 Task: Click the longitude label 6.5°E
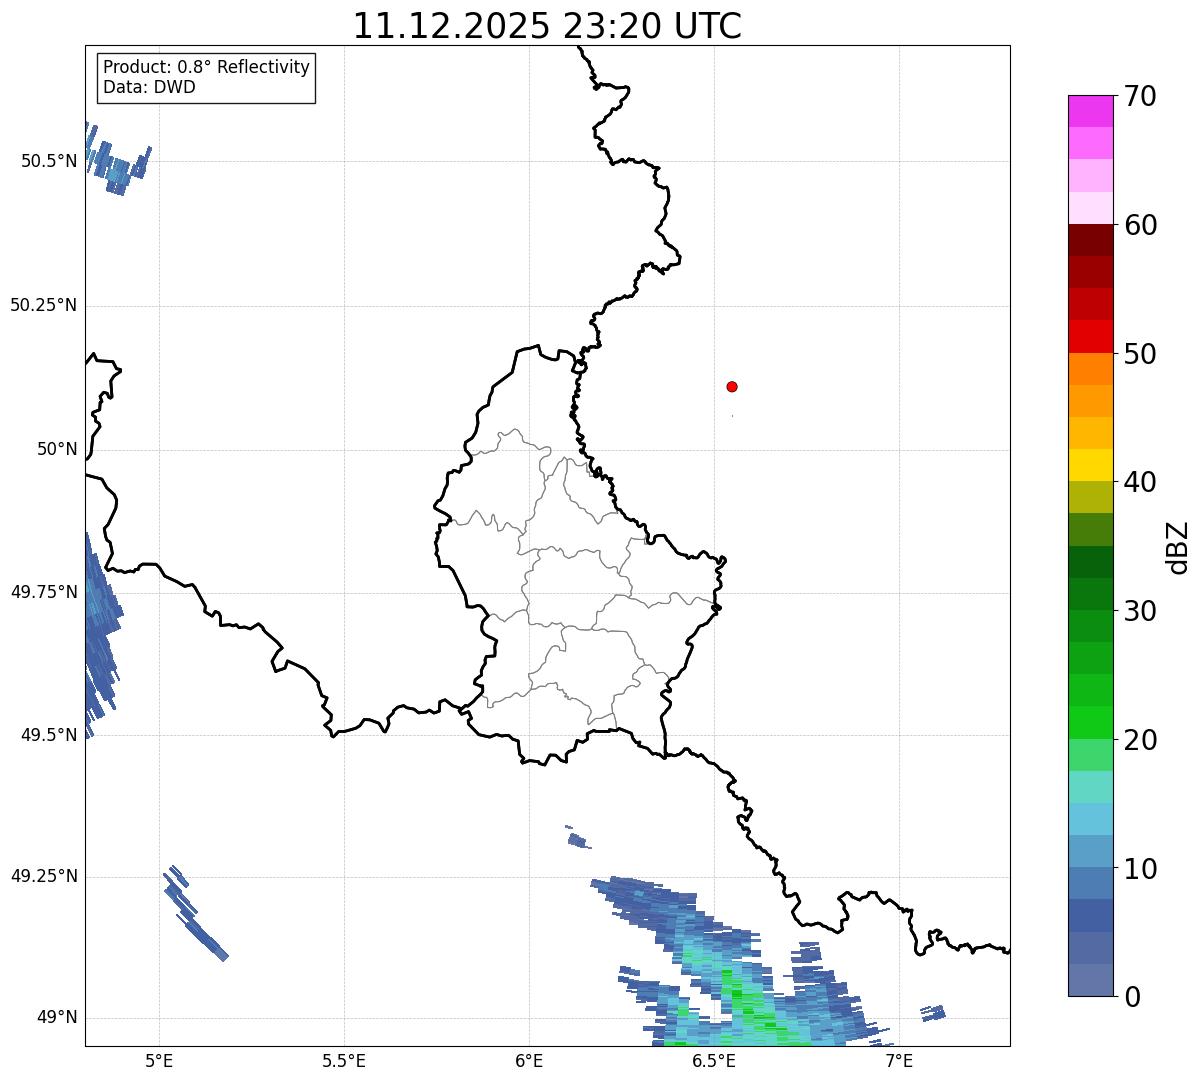pos(714,1060)
